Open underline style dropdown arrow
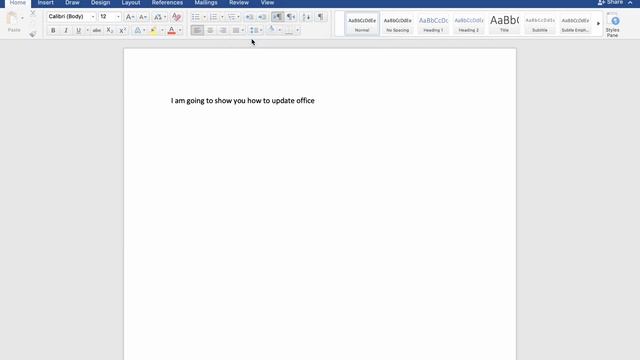This screenshot has width=640, height=360. [x=87, y=30]
